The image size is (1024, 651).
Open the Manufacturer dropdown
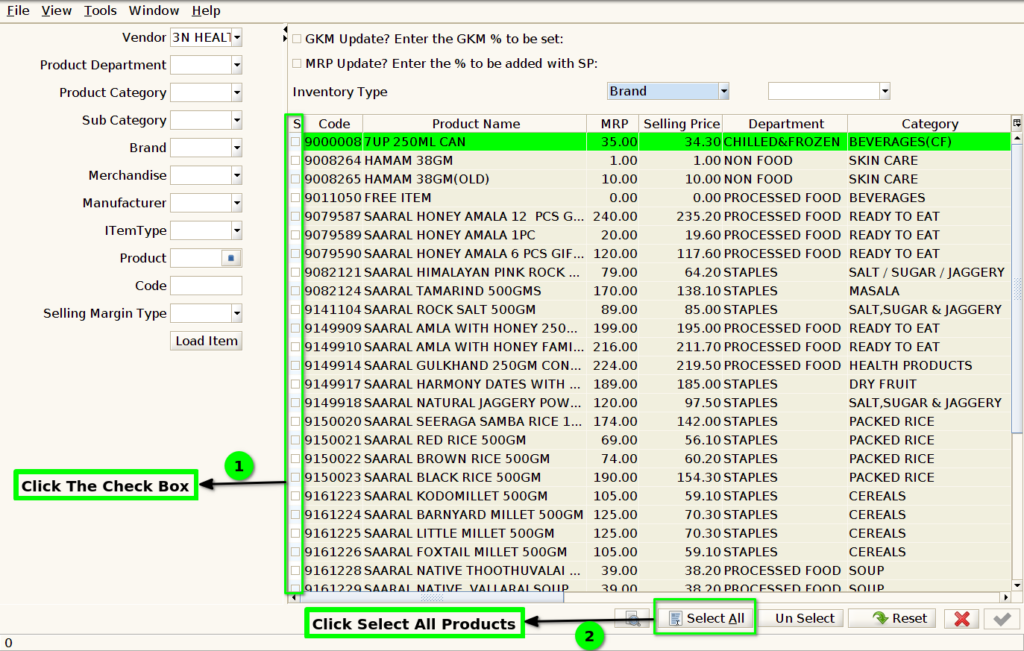(236, 202)
